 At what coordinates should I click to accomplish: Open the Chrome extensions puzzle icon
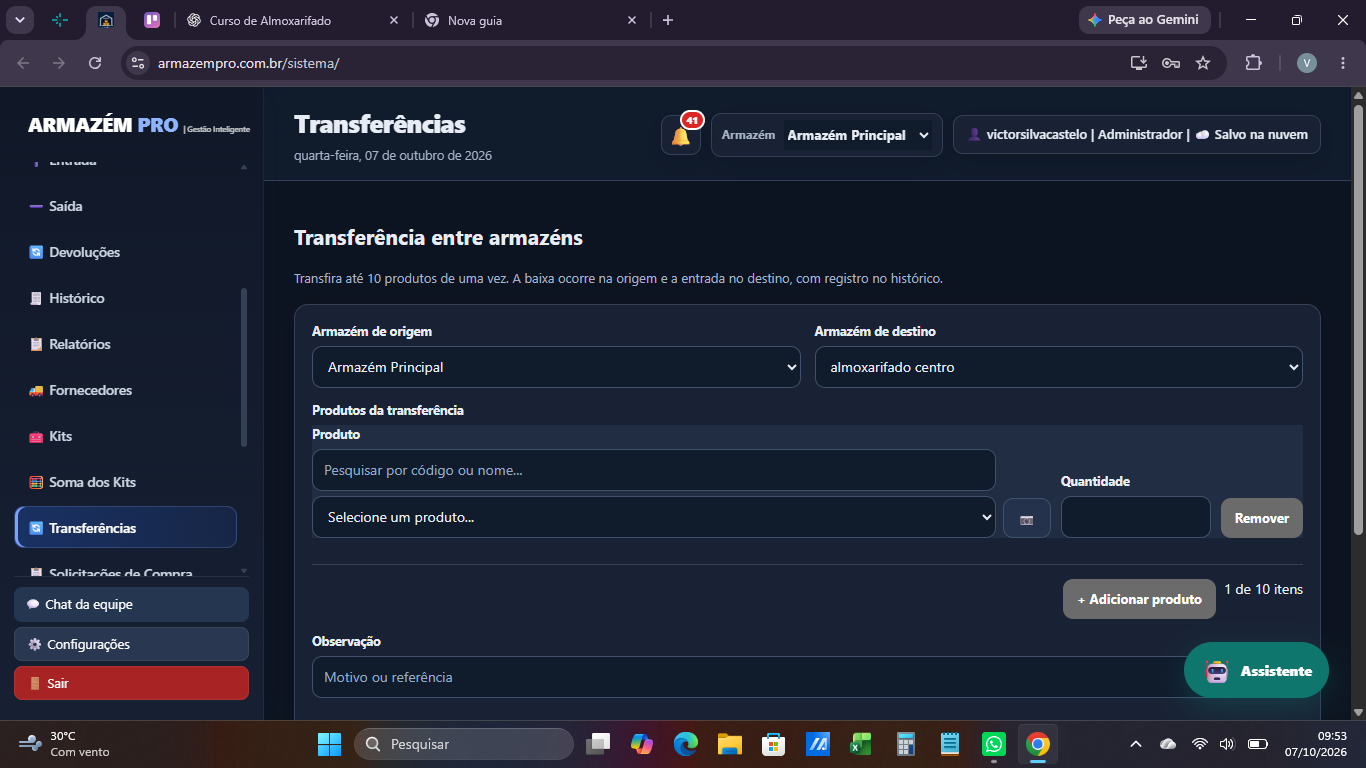[x=1253, y=63]
